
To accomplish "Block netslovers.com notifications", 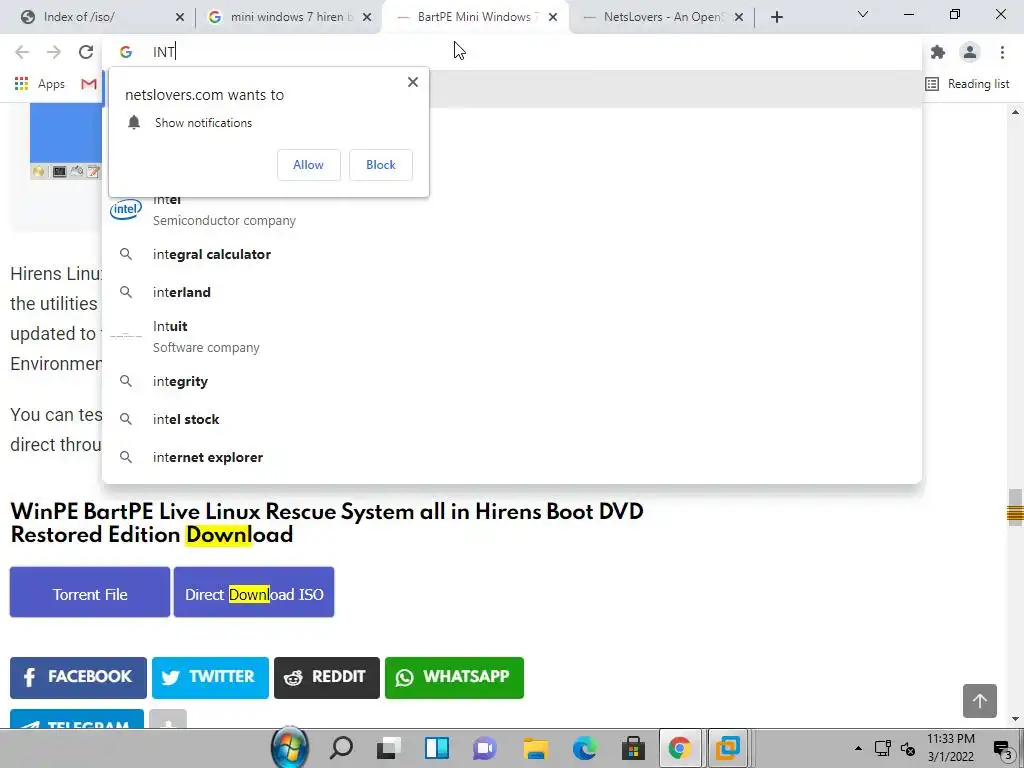I will click(381, 165).
